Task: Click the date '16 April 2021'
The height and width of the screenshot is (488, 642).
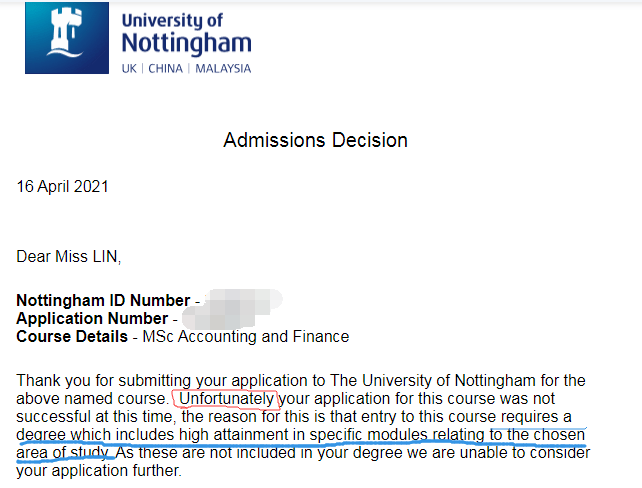Action: [62, 187]
